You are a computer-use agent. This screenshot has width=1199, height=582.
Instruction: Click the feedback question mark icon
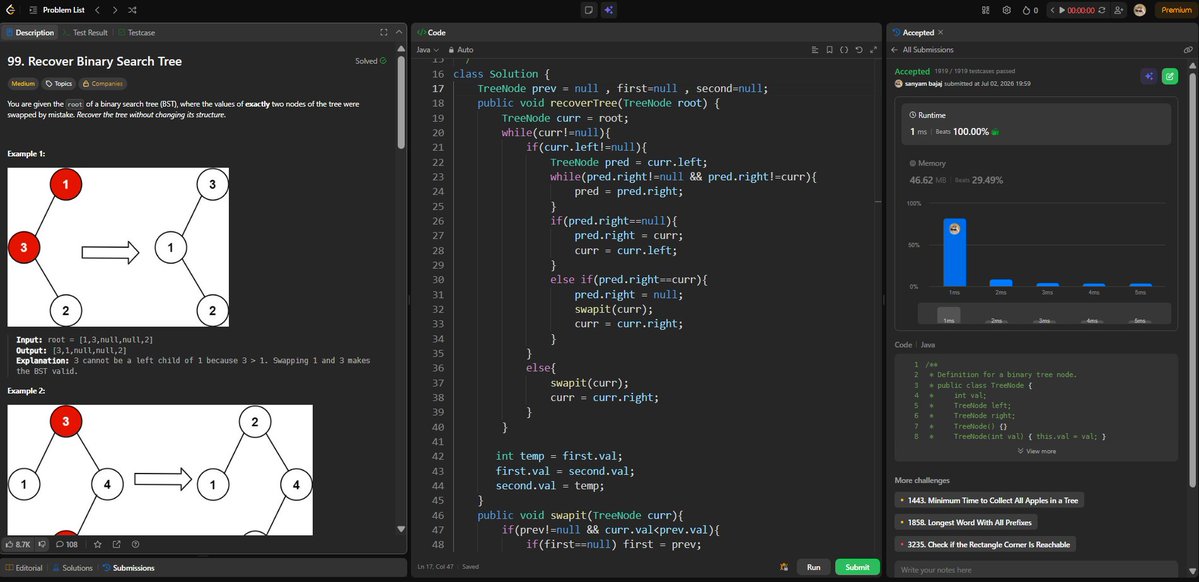(x=135, y=545)
